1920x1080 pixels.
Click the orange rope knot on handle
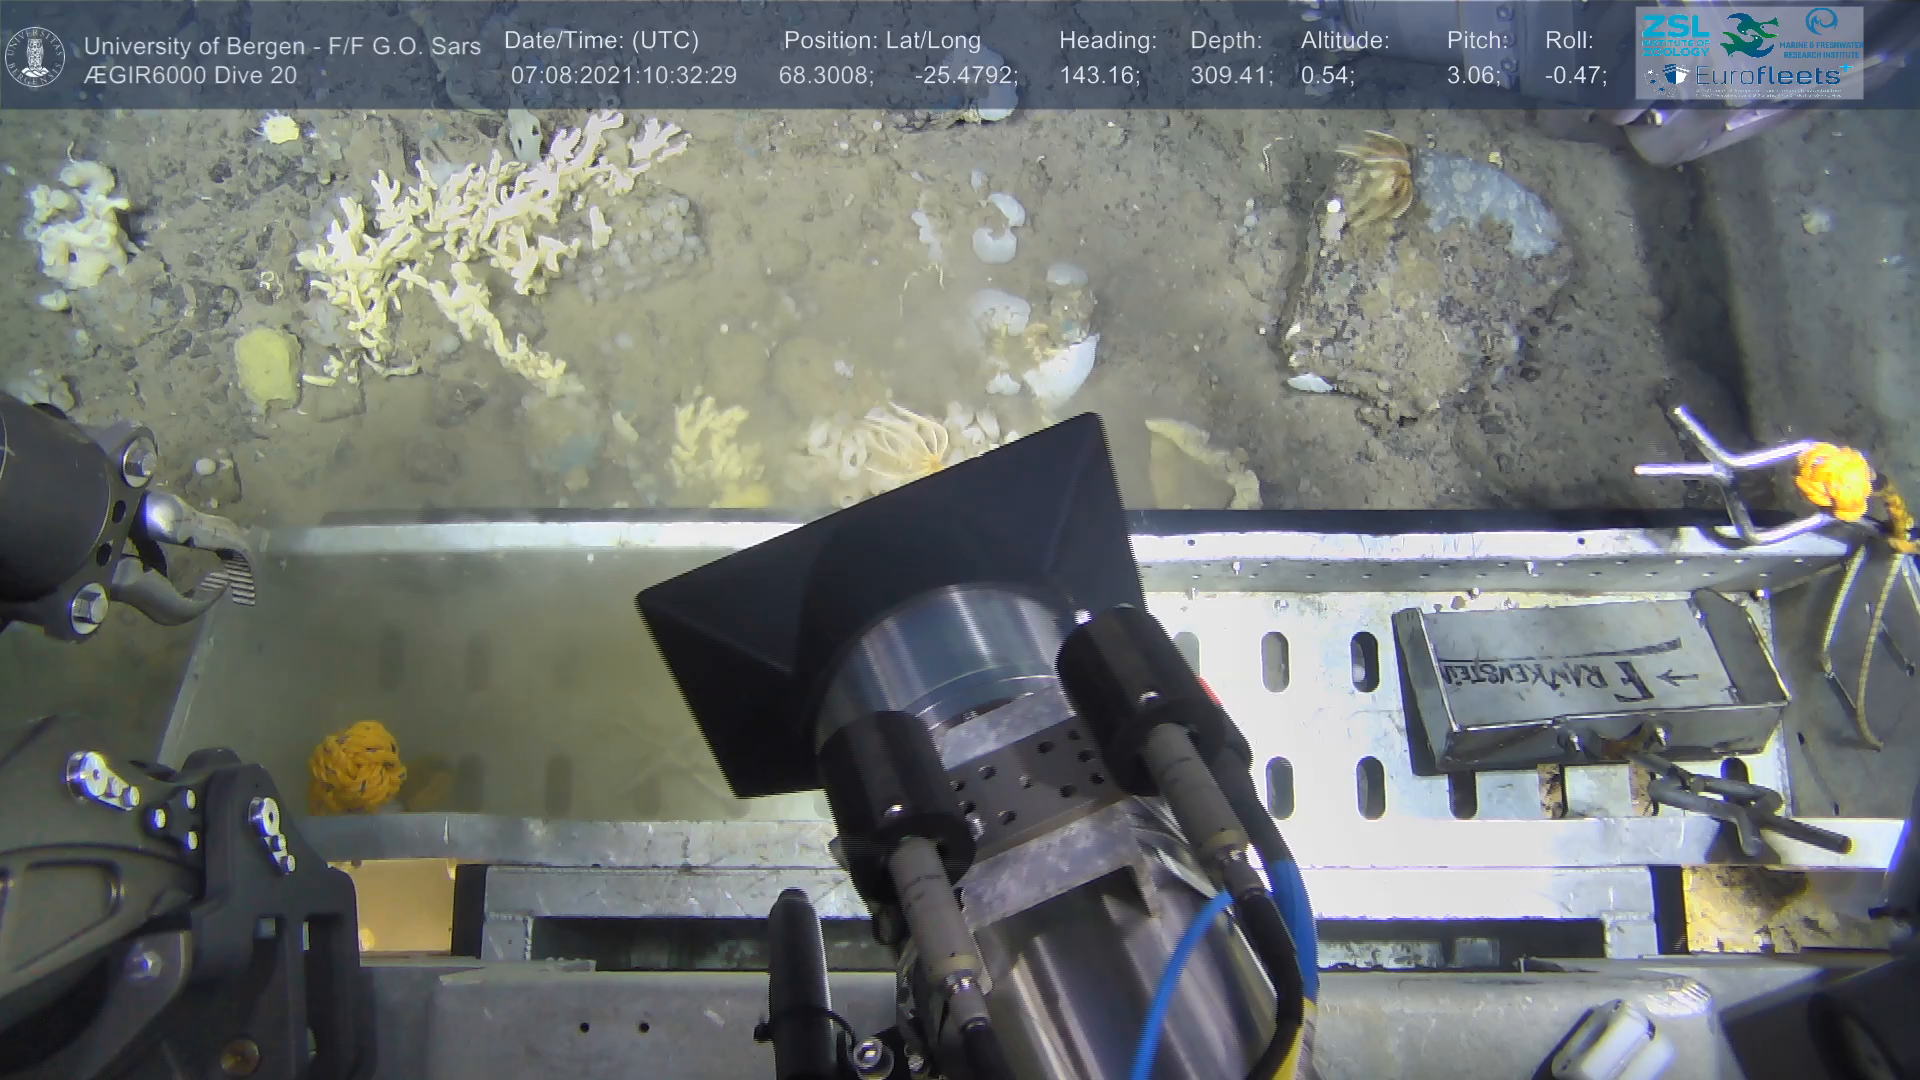[1835, 482]
